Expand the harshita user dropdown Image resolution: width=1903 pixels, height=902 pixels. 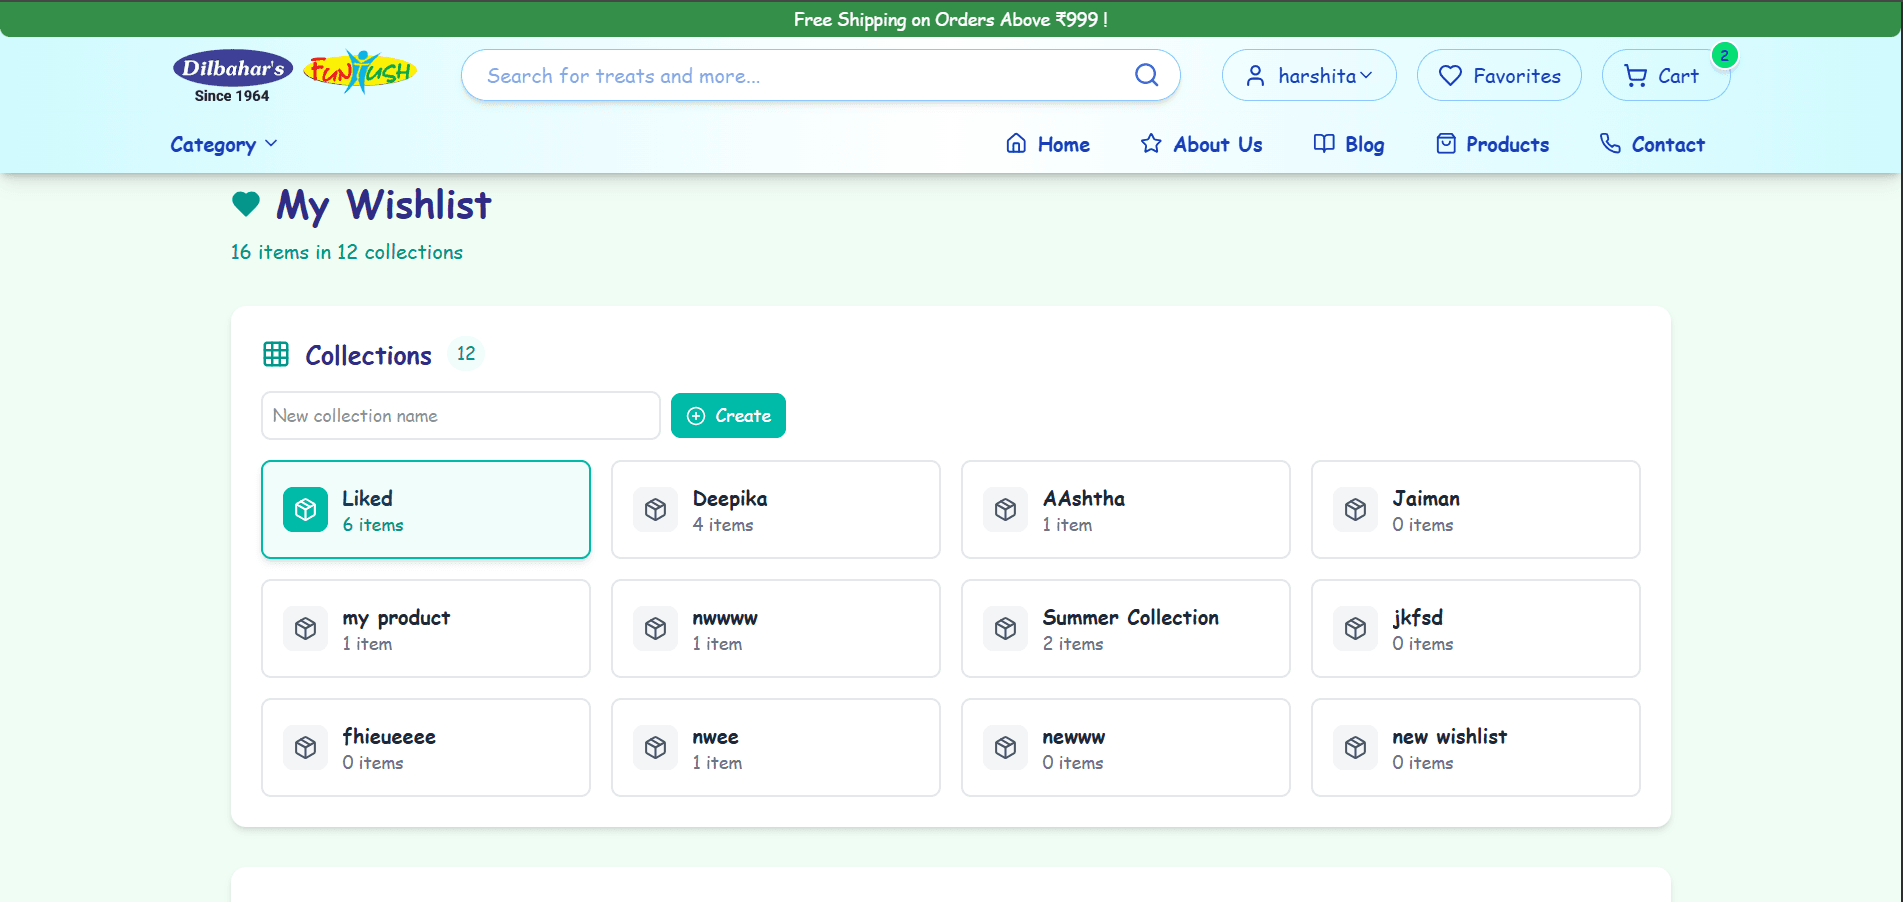[1309, 75]
